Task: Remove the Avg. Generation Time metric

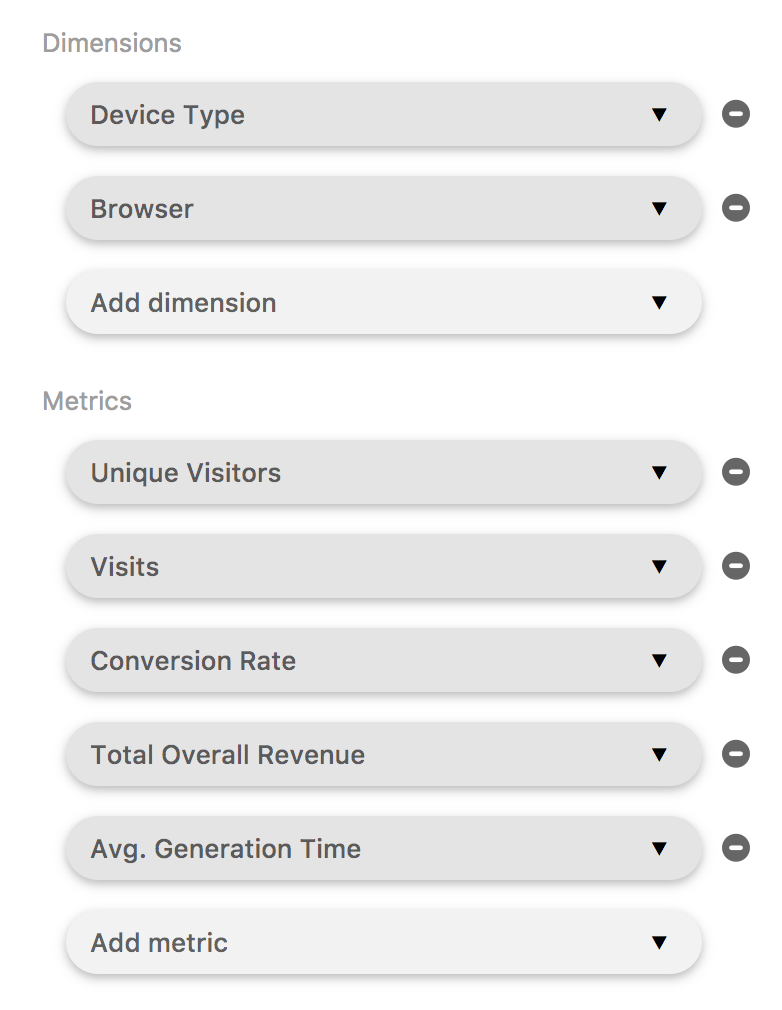Action: 735,848
